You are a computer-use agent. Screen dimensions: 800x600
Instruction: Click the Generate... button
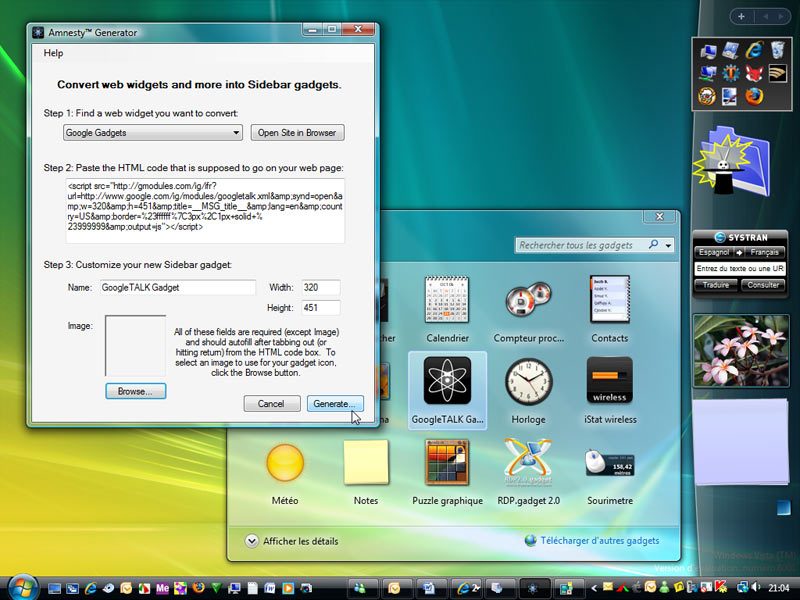coord(334,404)
